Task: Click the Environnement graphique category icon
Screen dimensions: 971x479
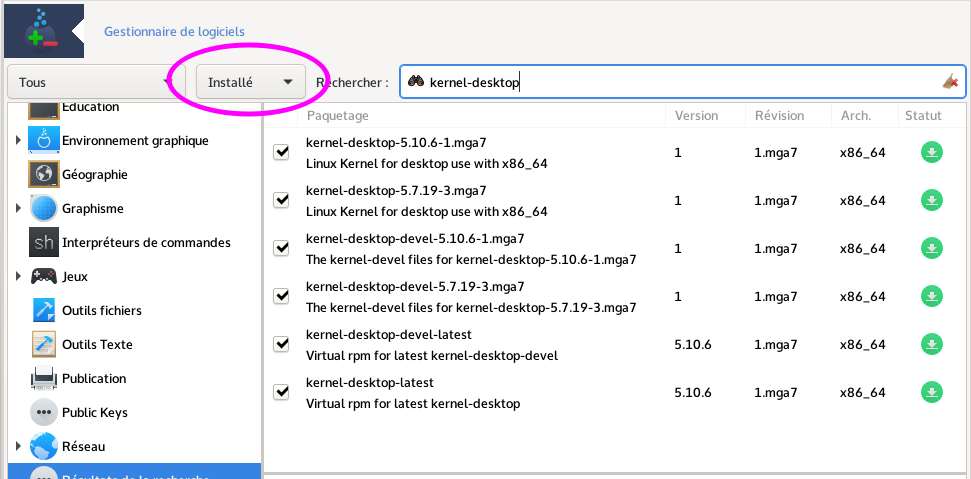Action: [x=43, y=140]
